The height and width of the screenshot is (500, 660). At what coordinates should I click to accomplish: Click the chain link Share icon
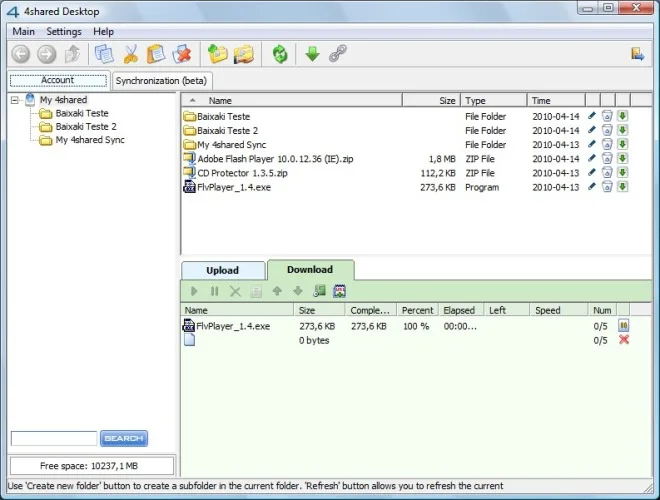[338, 54]
